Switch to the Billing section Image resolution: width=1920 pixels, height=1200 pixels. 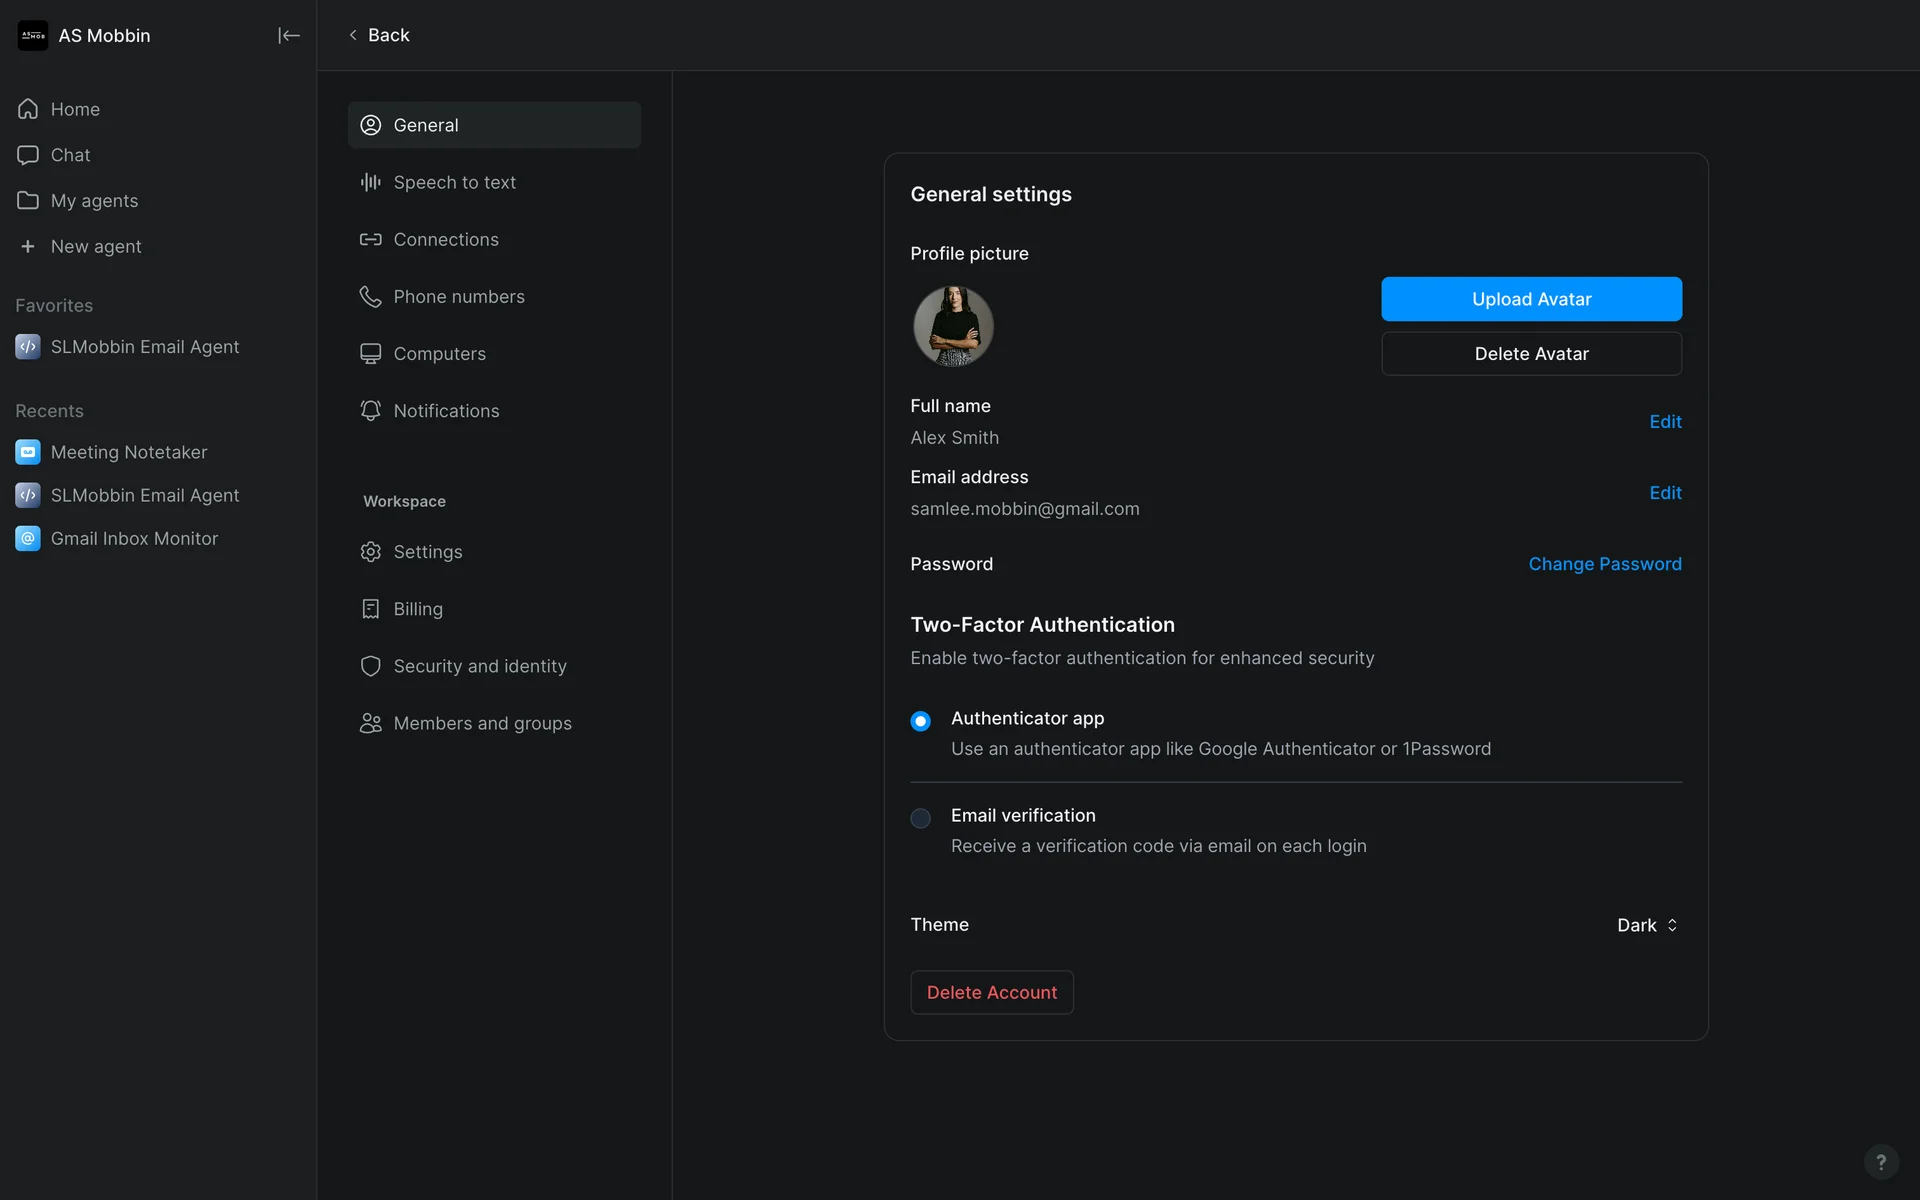coord(417,609)
